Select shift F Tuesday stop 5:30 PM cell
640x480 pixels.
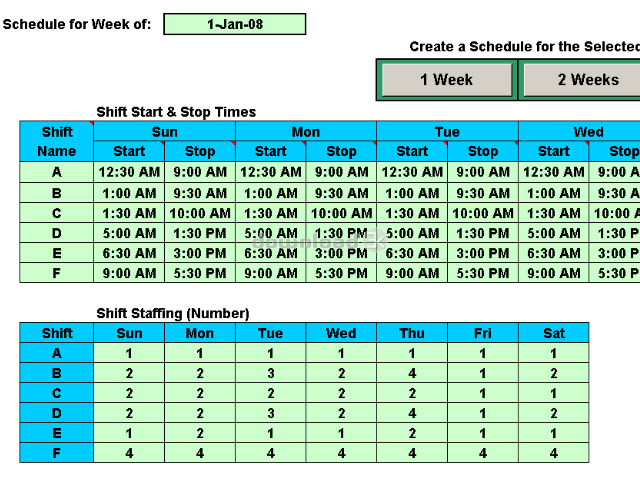(483, 273)
